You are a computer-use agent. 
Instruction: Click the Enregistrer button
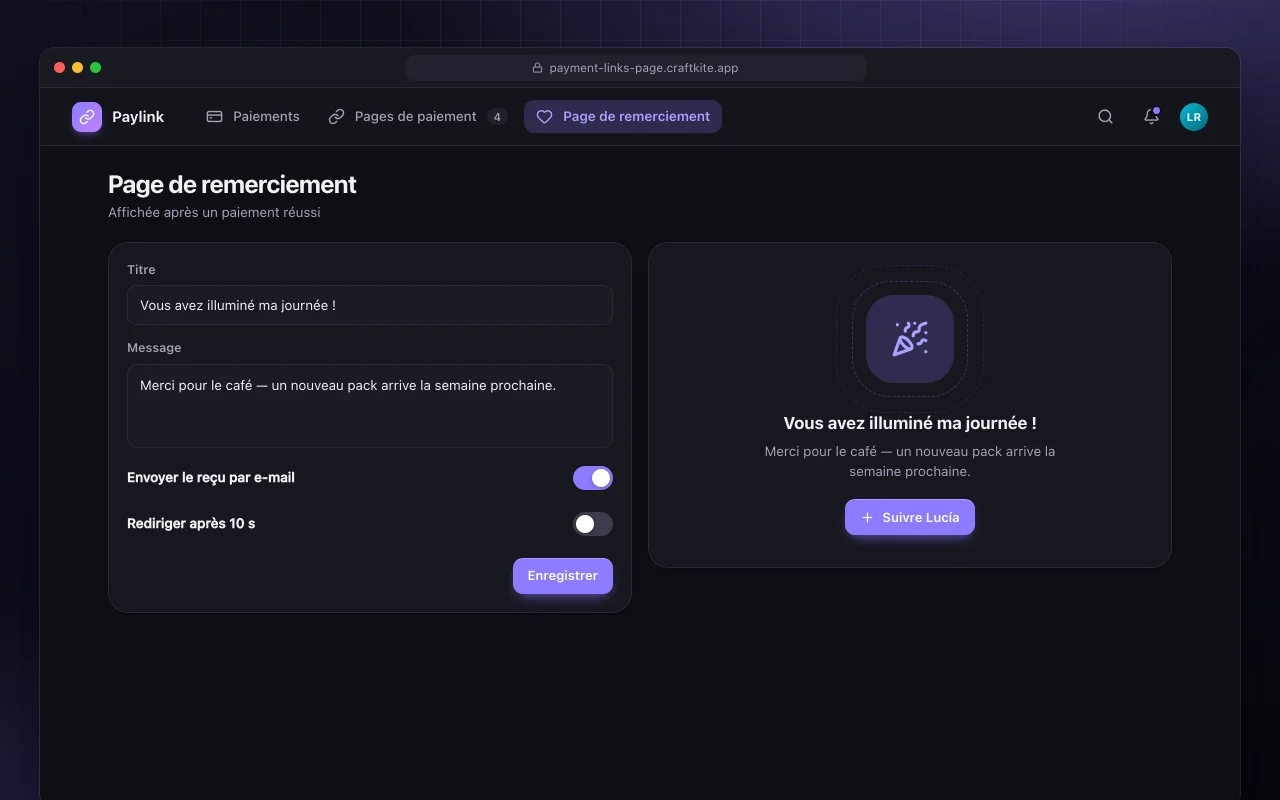563,576
